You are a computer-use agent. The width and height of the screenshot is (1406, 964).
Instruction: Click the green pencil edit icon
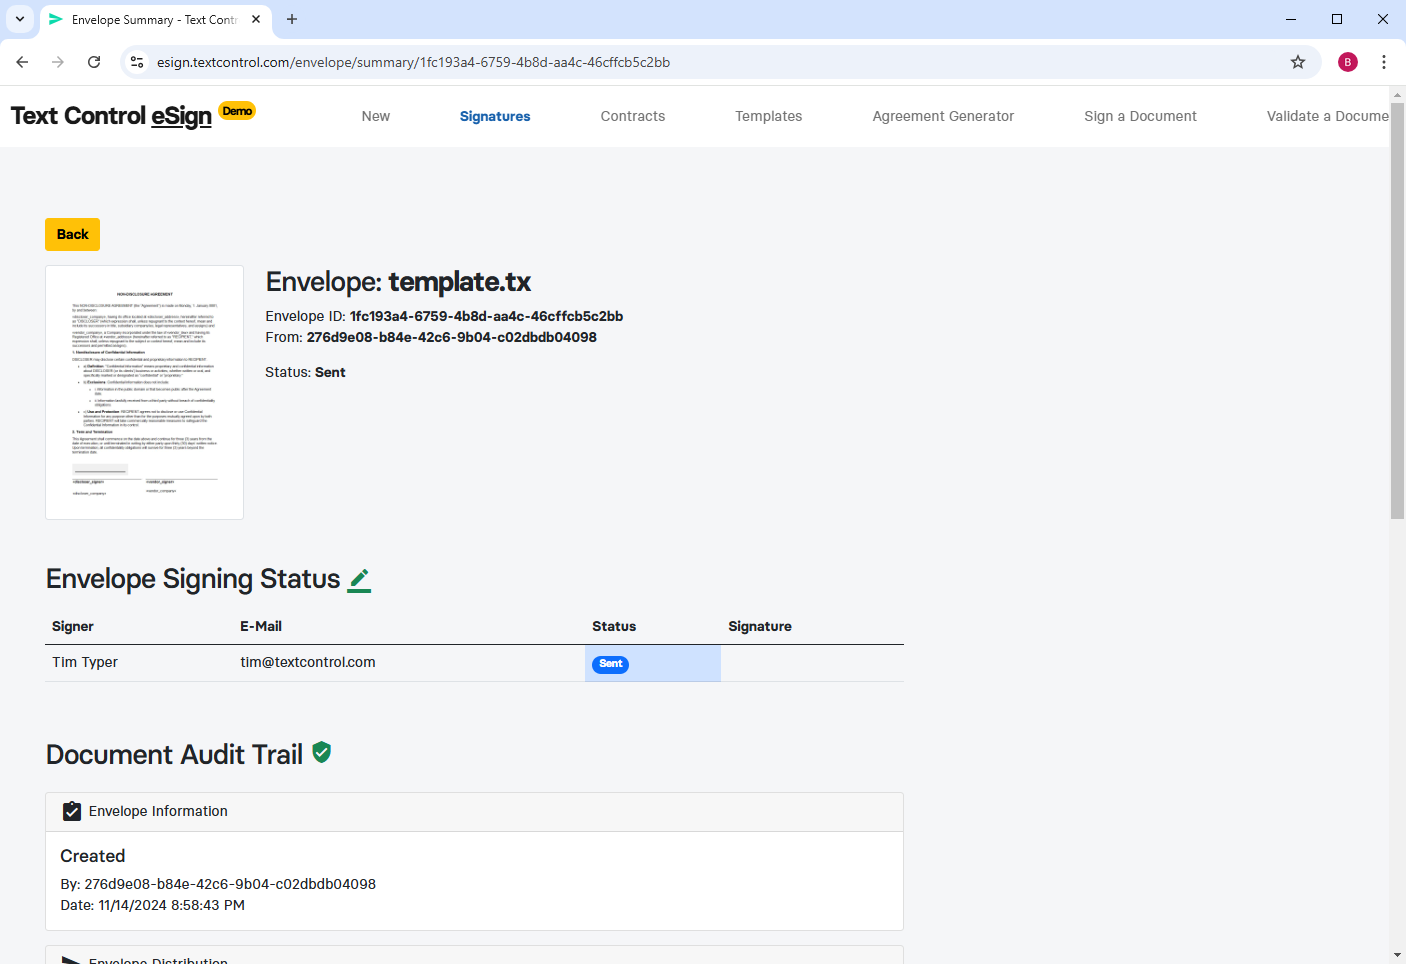point(359,581)
